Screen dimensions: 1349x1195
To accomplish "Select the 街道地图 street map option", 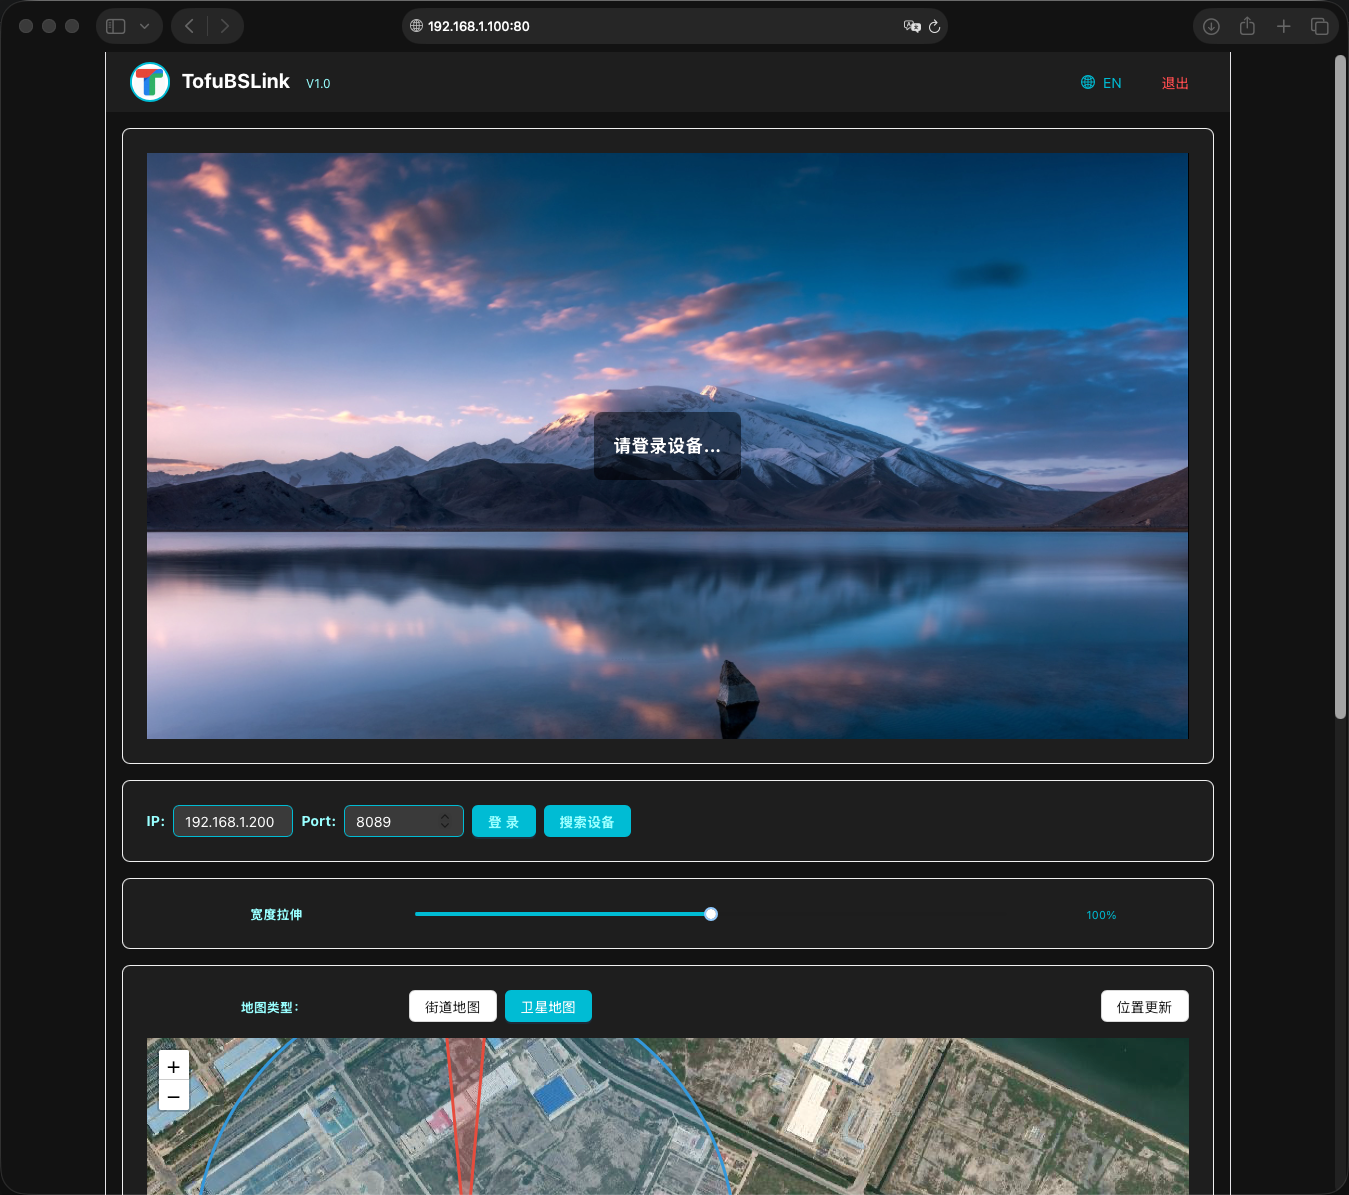I will point(453,1006).
